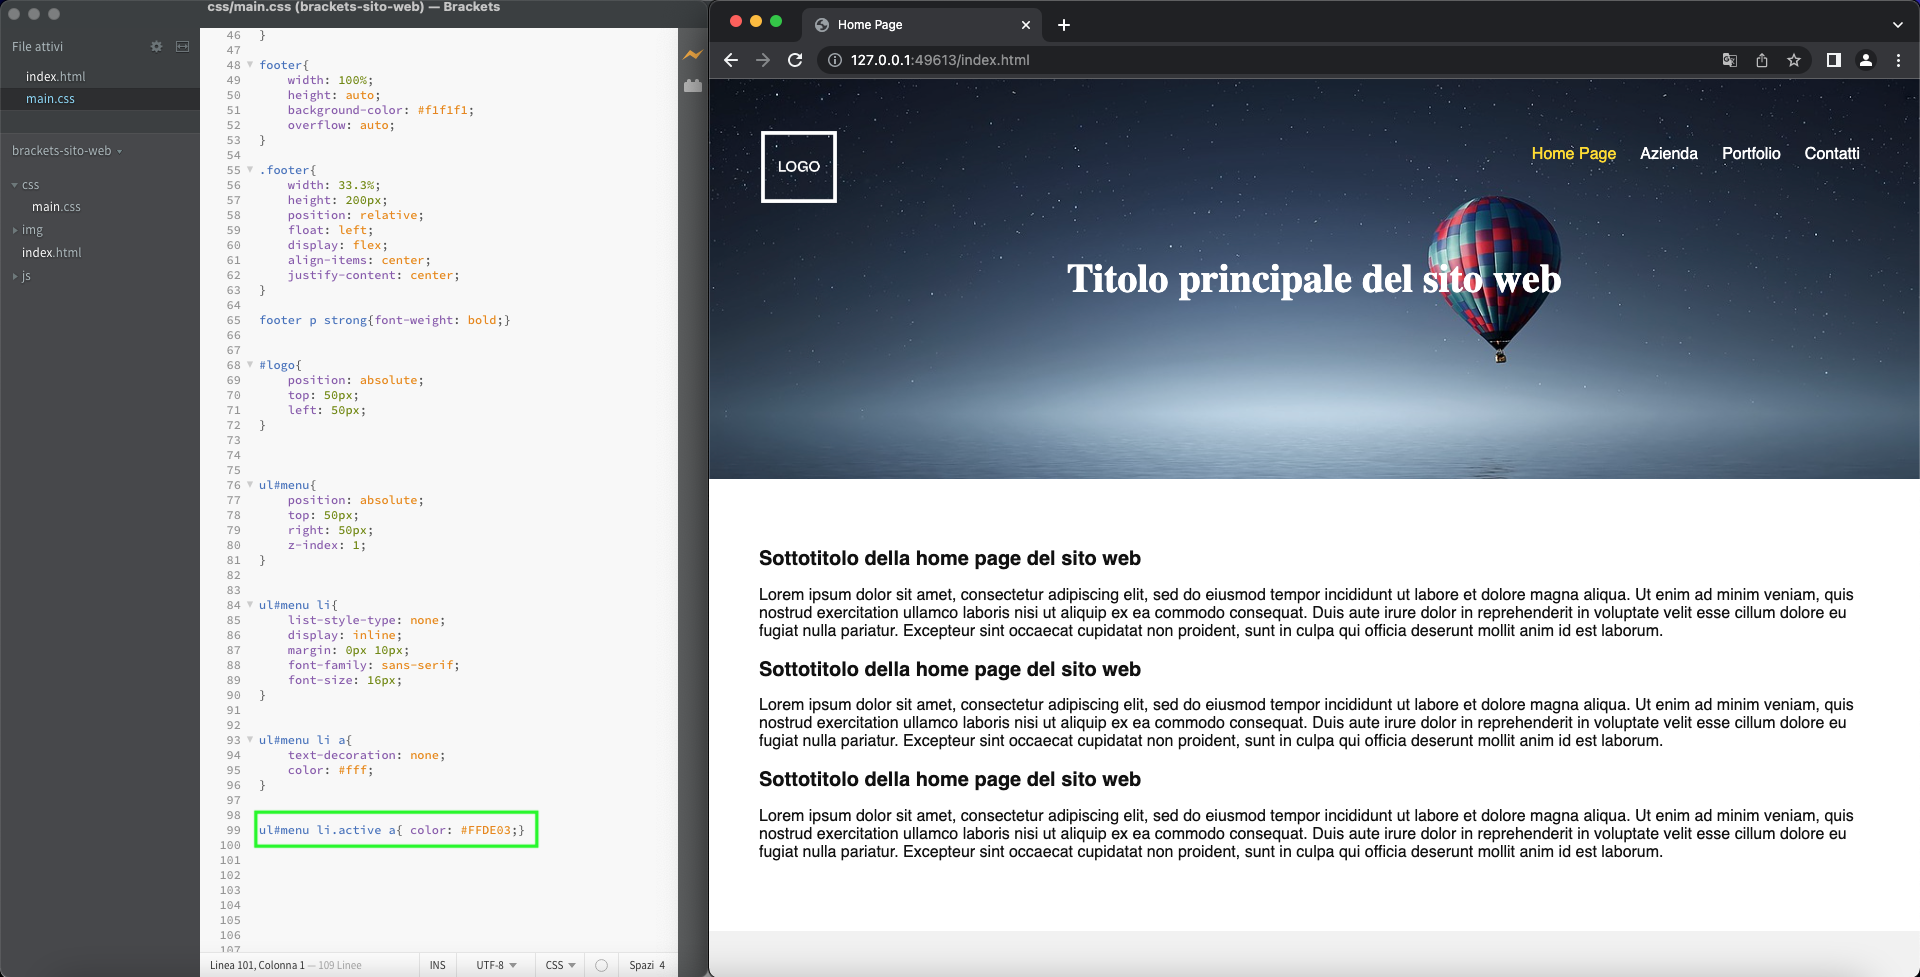Open the UTF-8 encoding dropdown
This screenshot has height=977, width=1920.
point(496,965)
